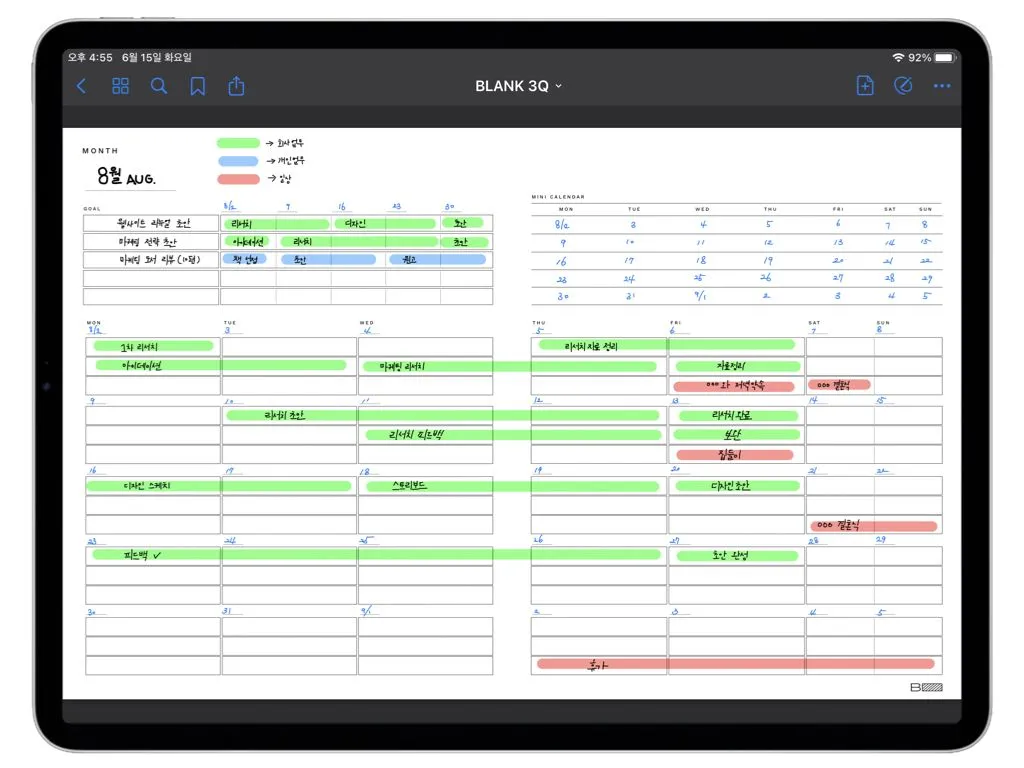Toggle the pen editing mode icon
The height and width of the screenshot is (768, 1024).
903,86
